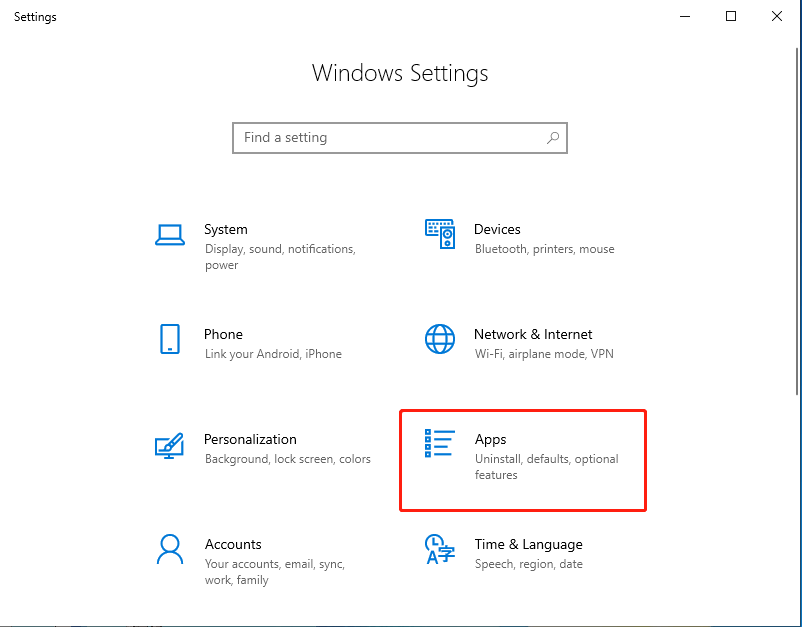Click the Apps list icon

coord(440,443)
